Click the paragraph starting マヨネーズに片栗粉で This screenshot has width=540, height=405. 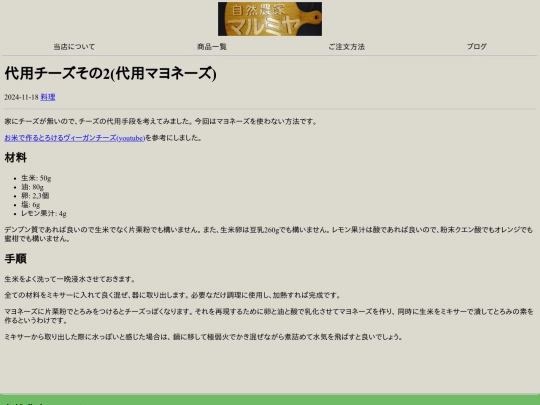click(x=269, y=316)
